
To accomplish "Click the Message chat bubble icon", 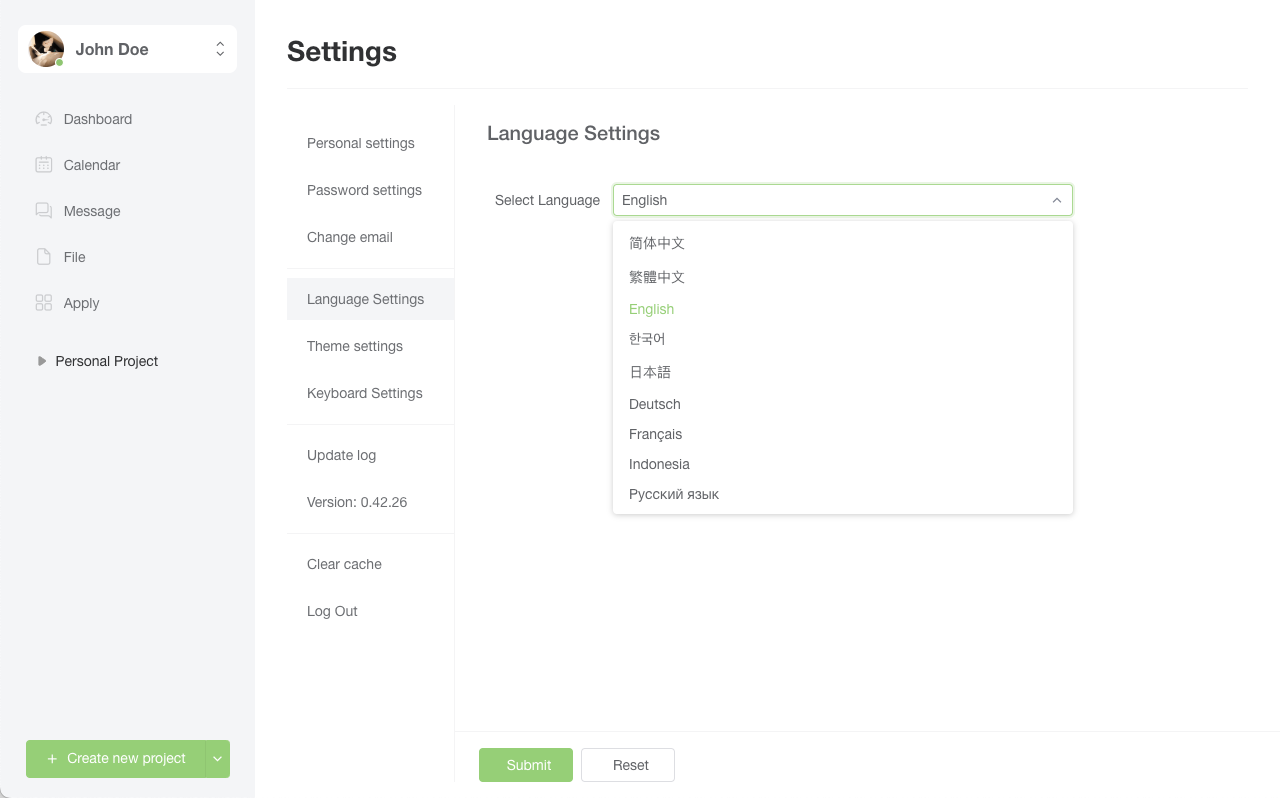I will [43, 211].
